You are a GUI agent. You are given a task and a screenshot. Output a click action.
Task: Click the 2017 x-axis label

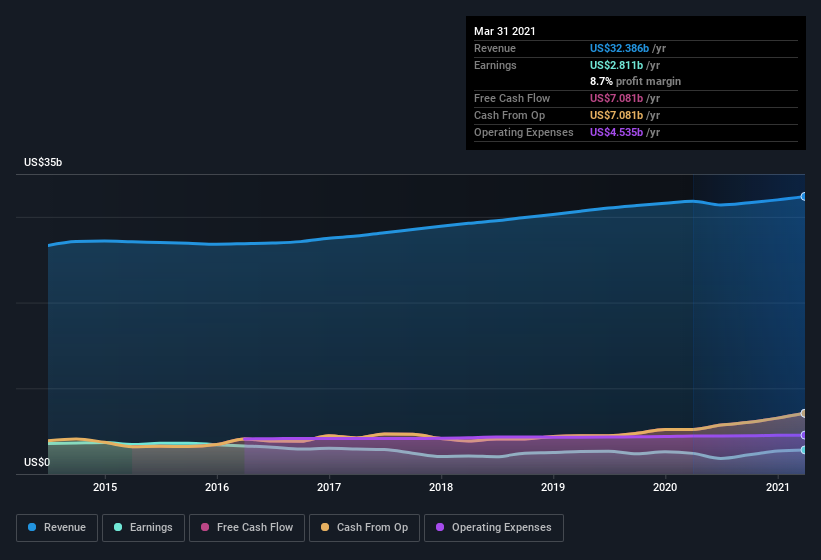(x=329, y=487)
